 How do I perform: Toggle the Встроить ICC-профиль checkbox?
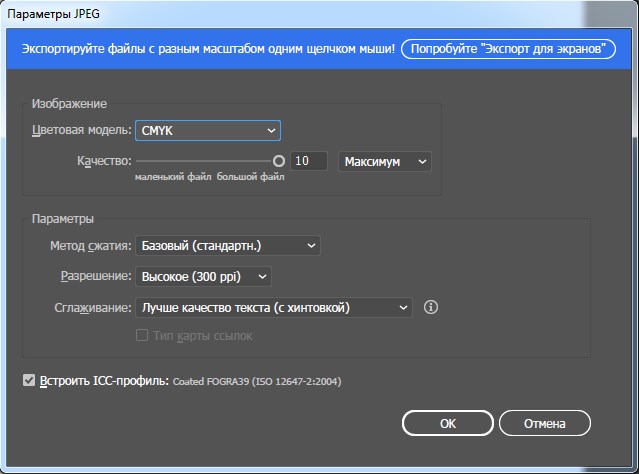pyautogui.click(x=29, y=381)
